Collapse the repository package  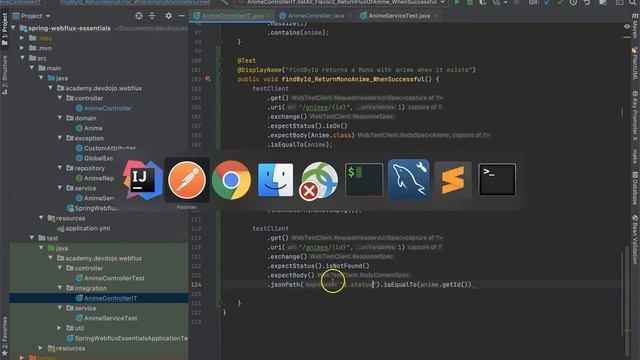[x=60, y=168]
